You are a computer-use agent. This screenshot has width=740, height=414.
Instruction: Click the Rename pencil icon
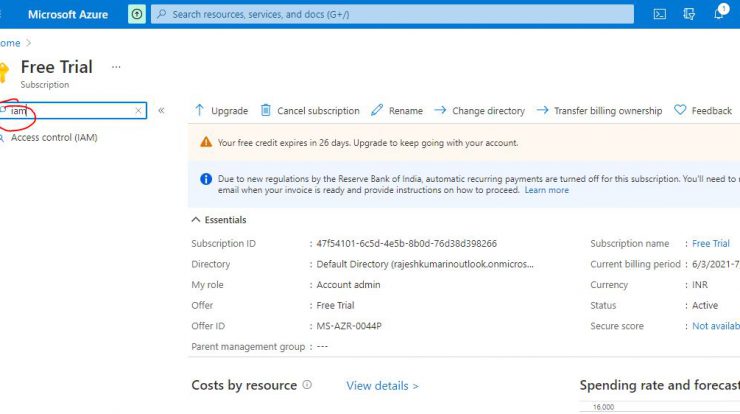pyautogui.click(x=377, y=110)
